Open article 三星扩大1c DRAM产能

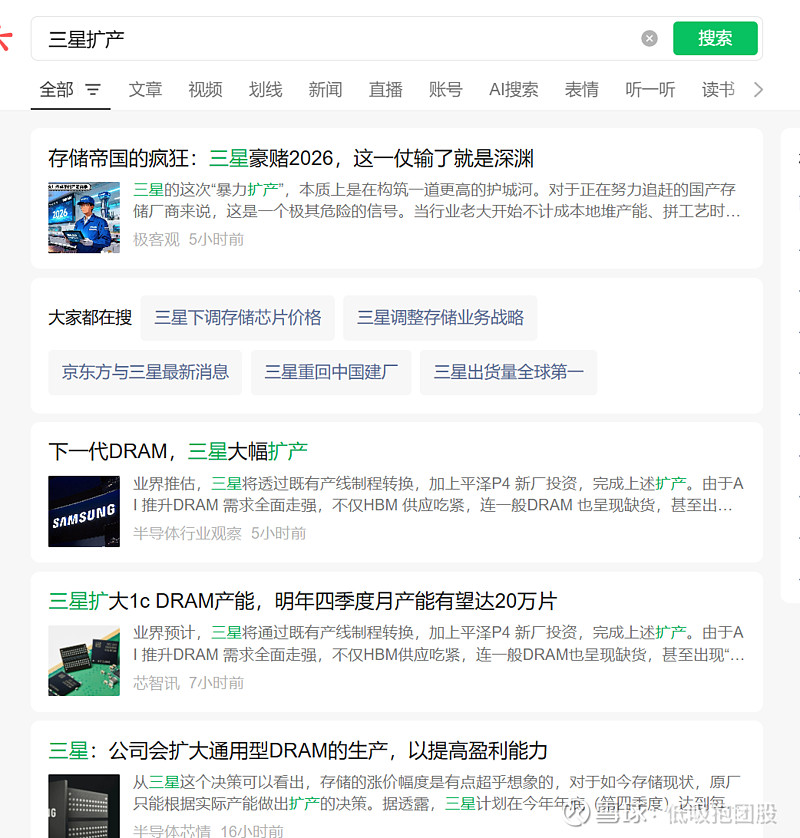tap(302, 601)
